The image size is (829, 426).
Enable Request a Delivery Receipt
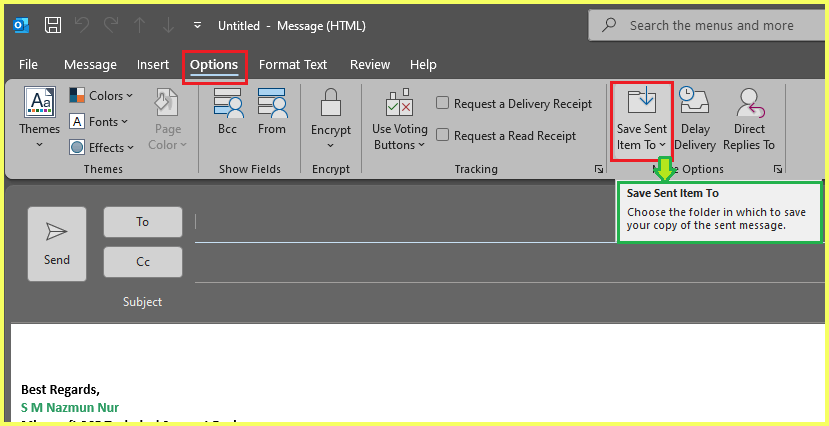coord(513,104)
